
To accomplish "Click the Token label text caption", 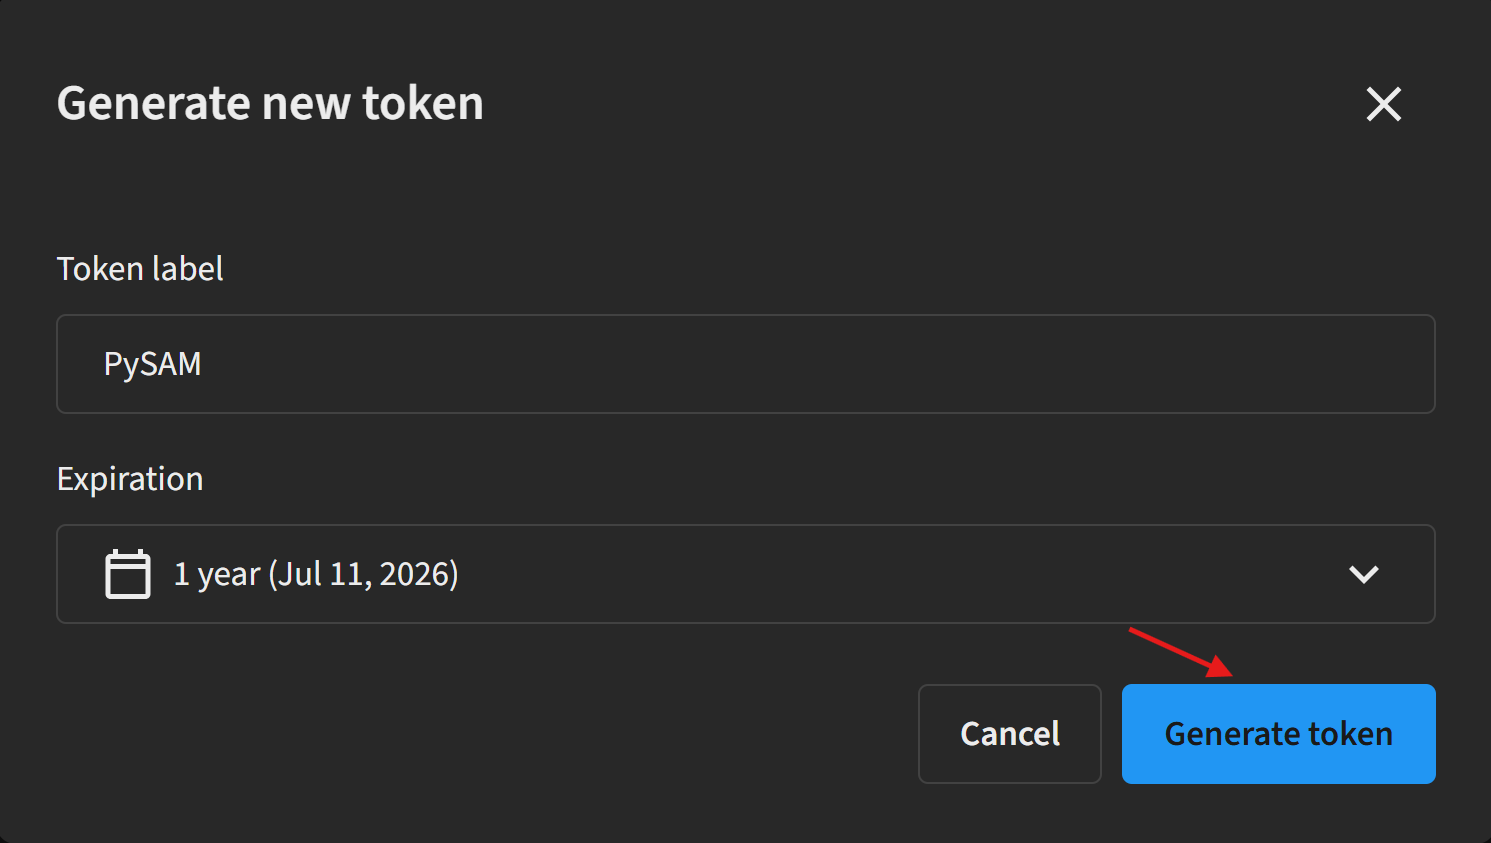I will click(x=139, y=268).
